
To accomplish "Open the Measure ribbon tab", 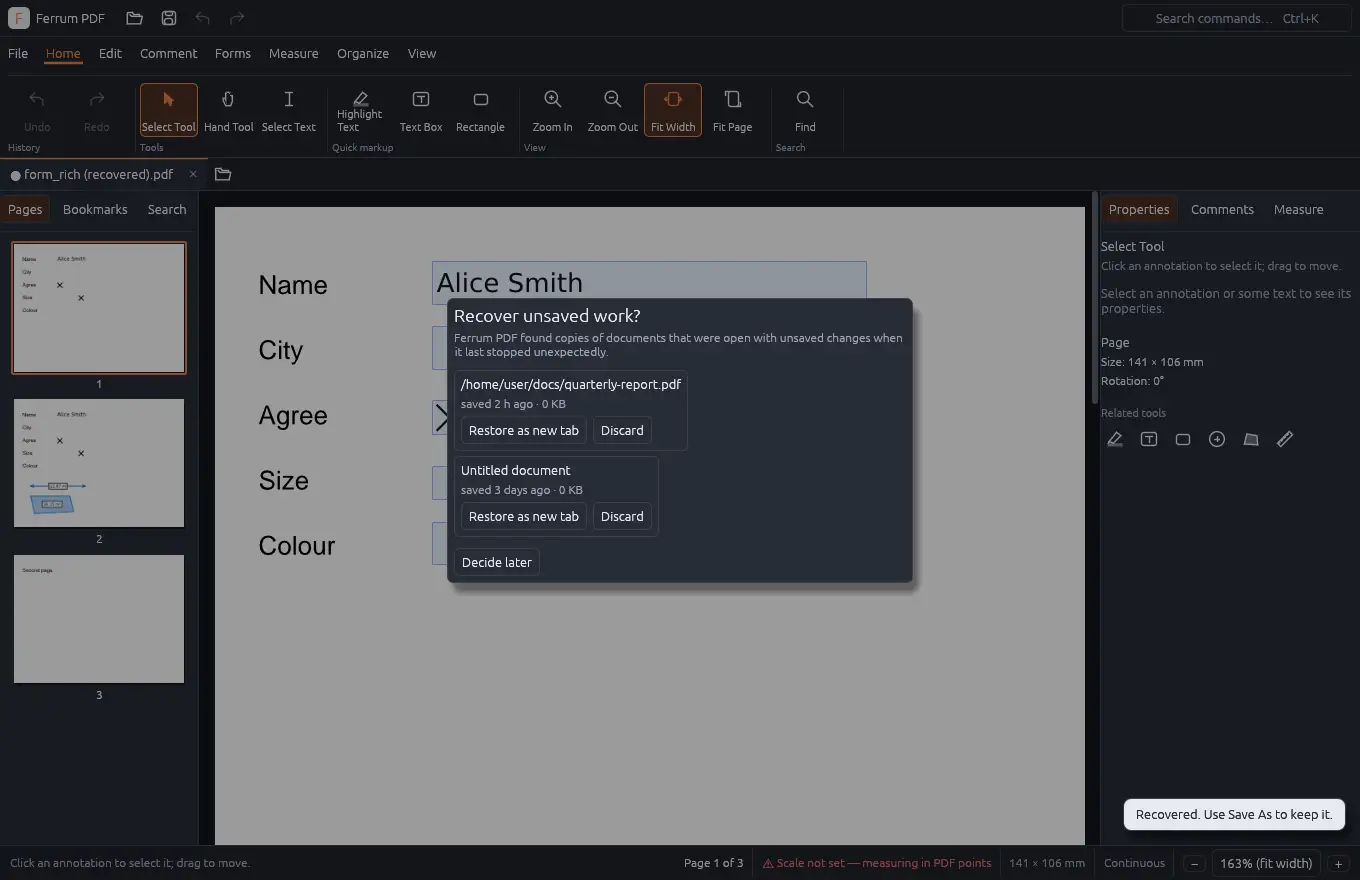I will pyautogui.click(x=294, y=53).
